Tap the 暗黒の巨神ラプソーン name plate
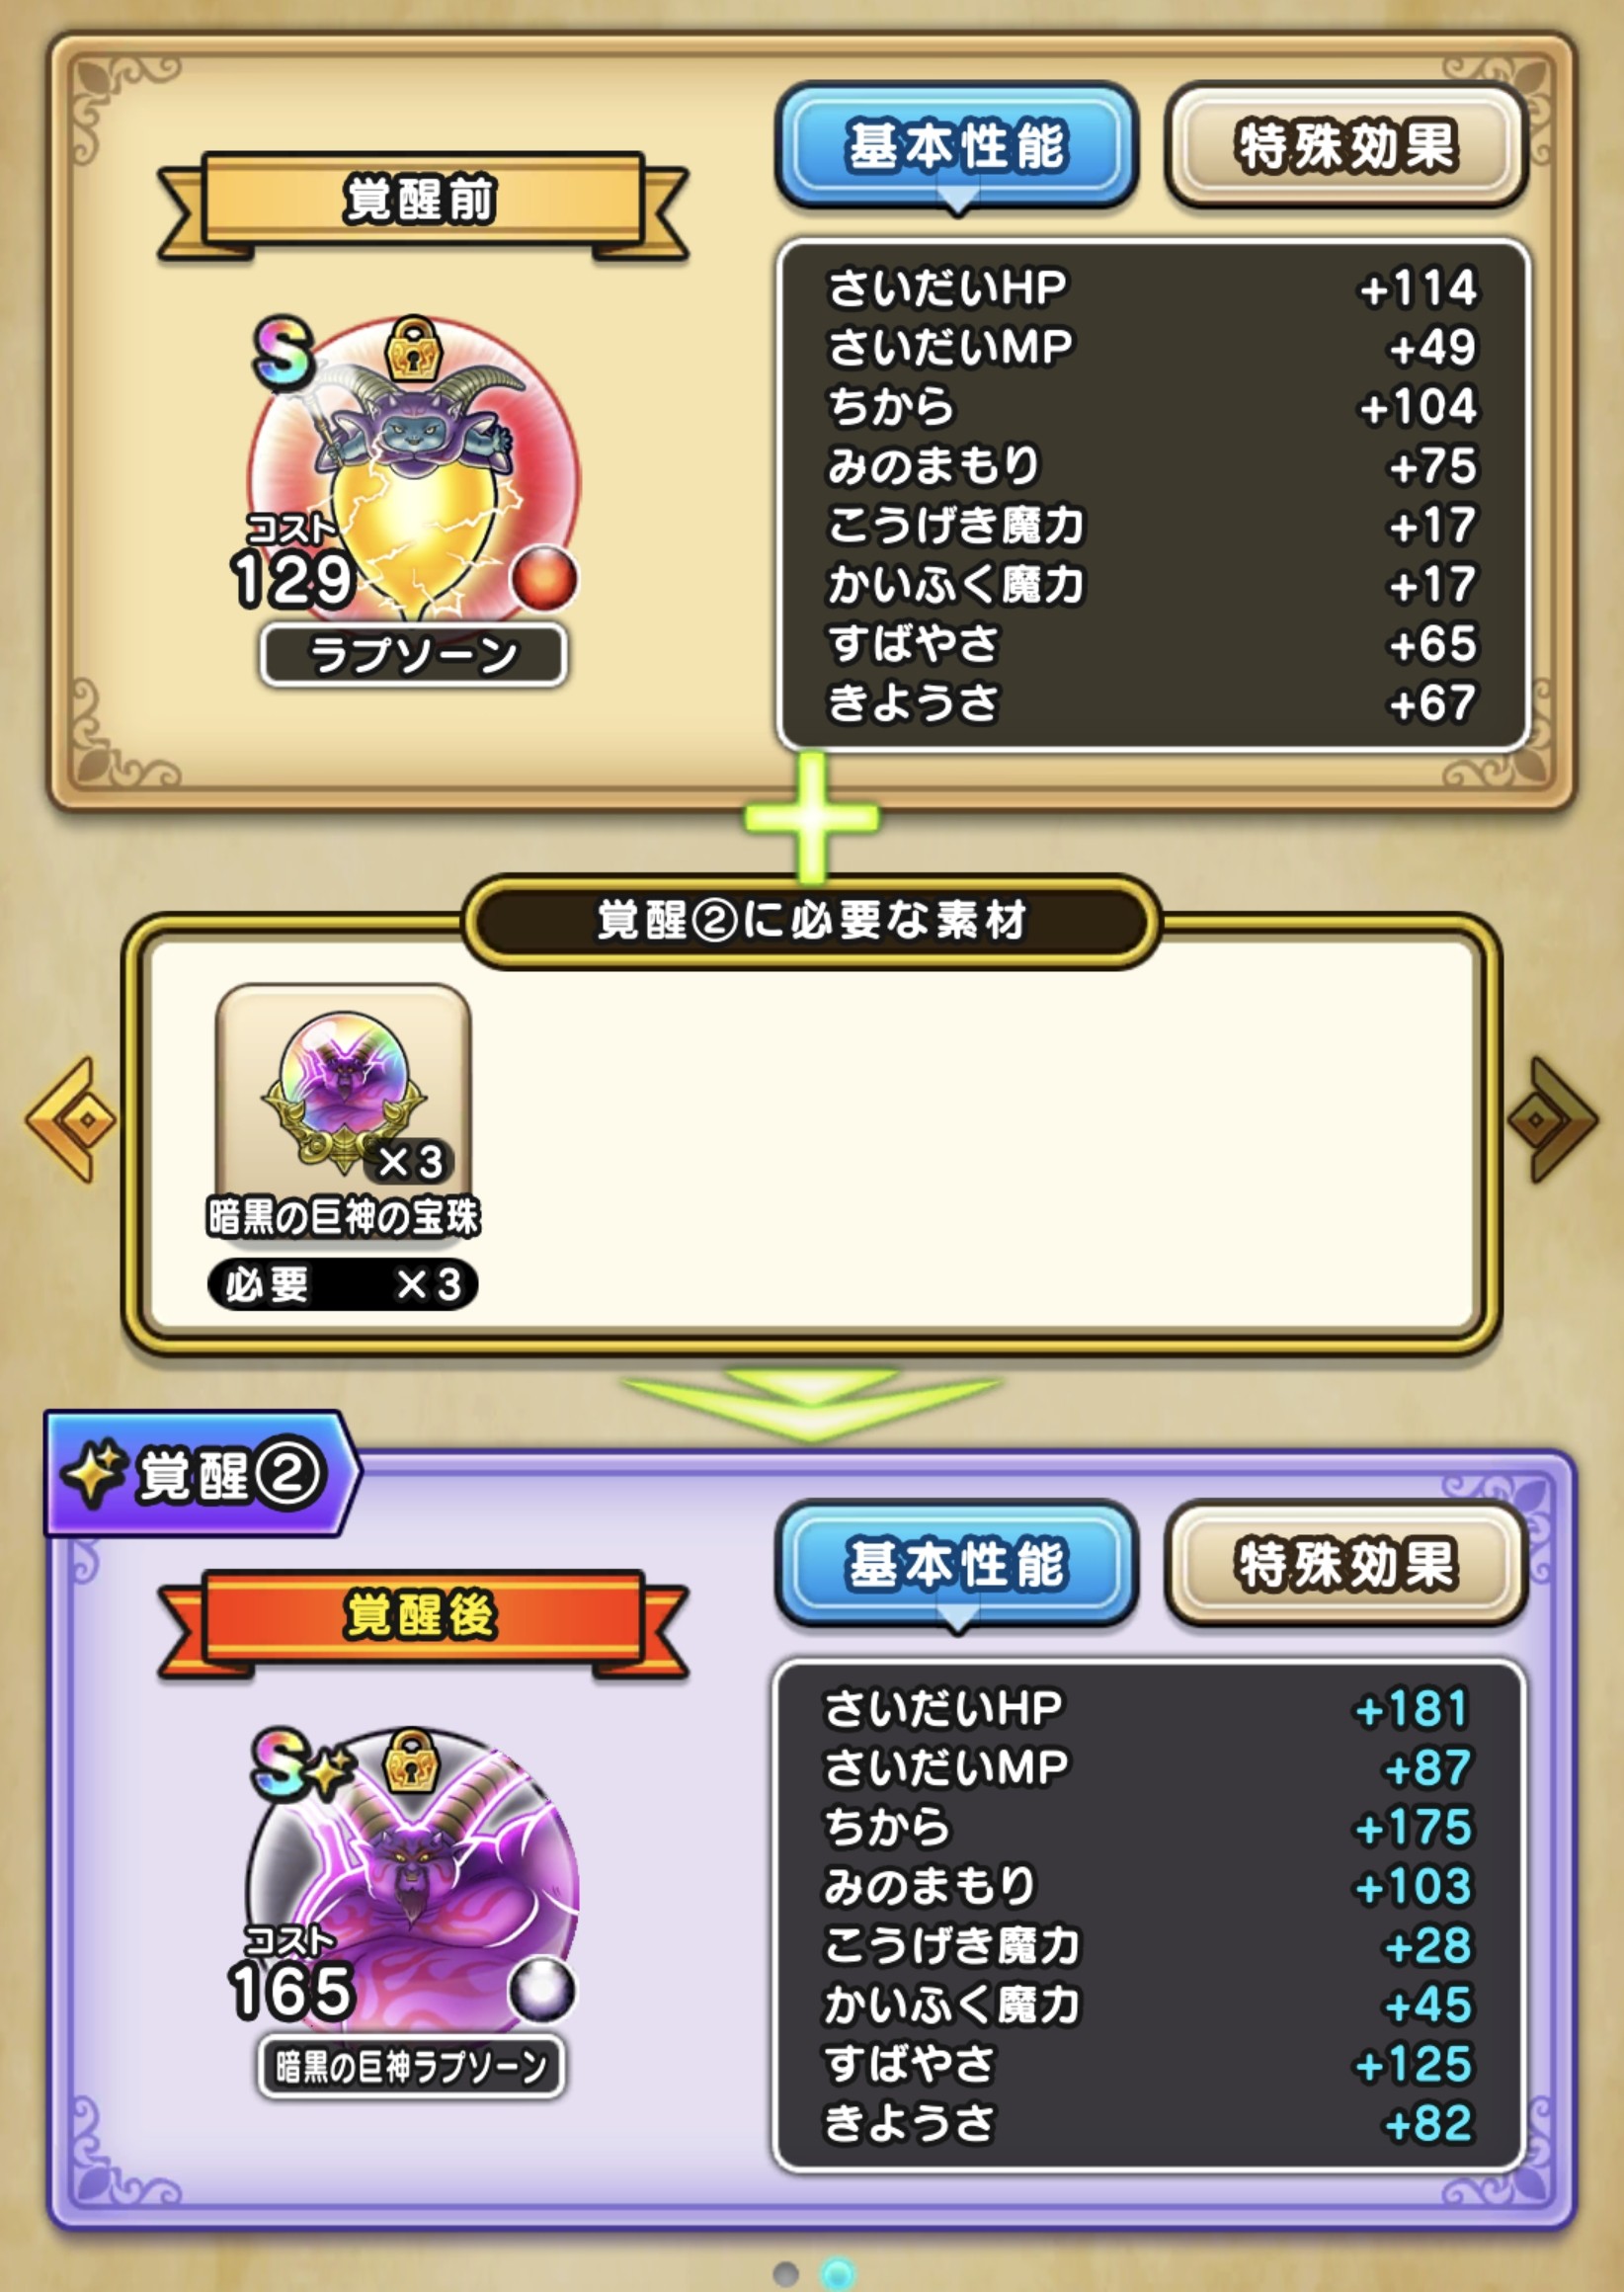1624x2292 pixels. (x=411, y=2066)
